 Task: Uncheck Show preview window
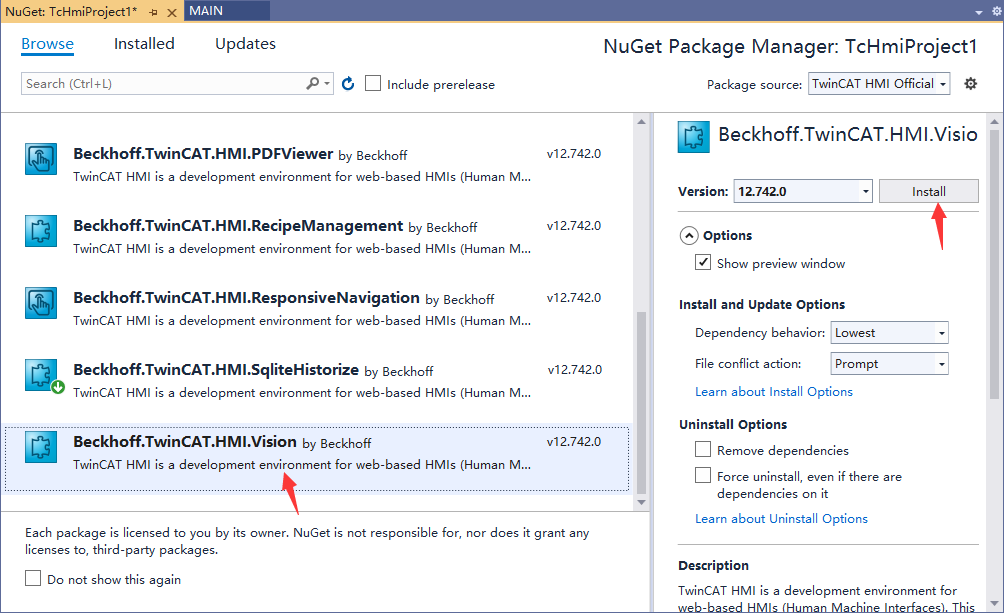pyautogui.click(x=703, y=263)
